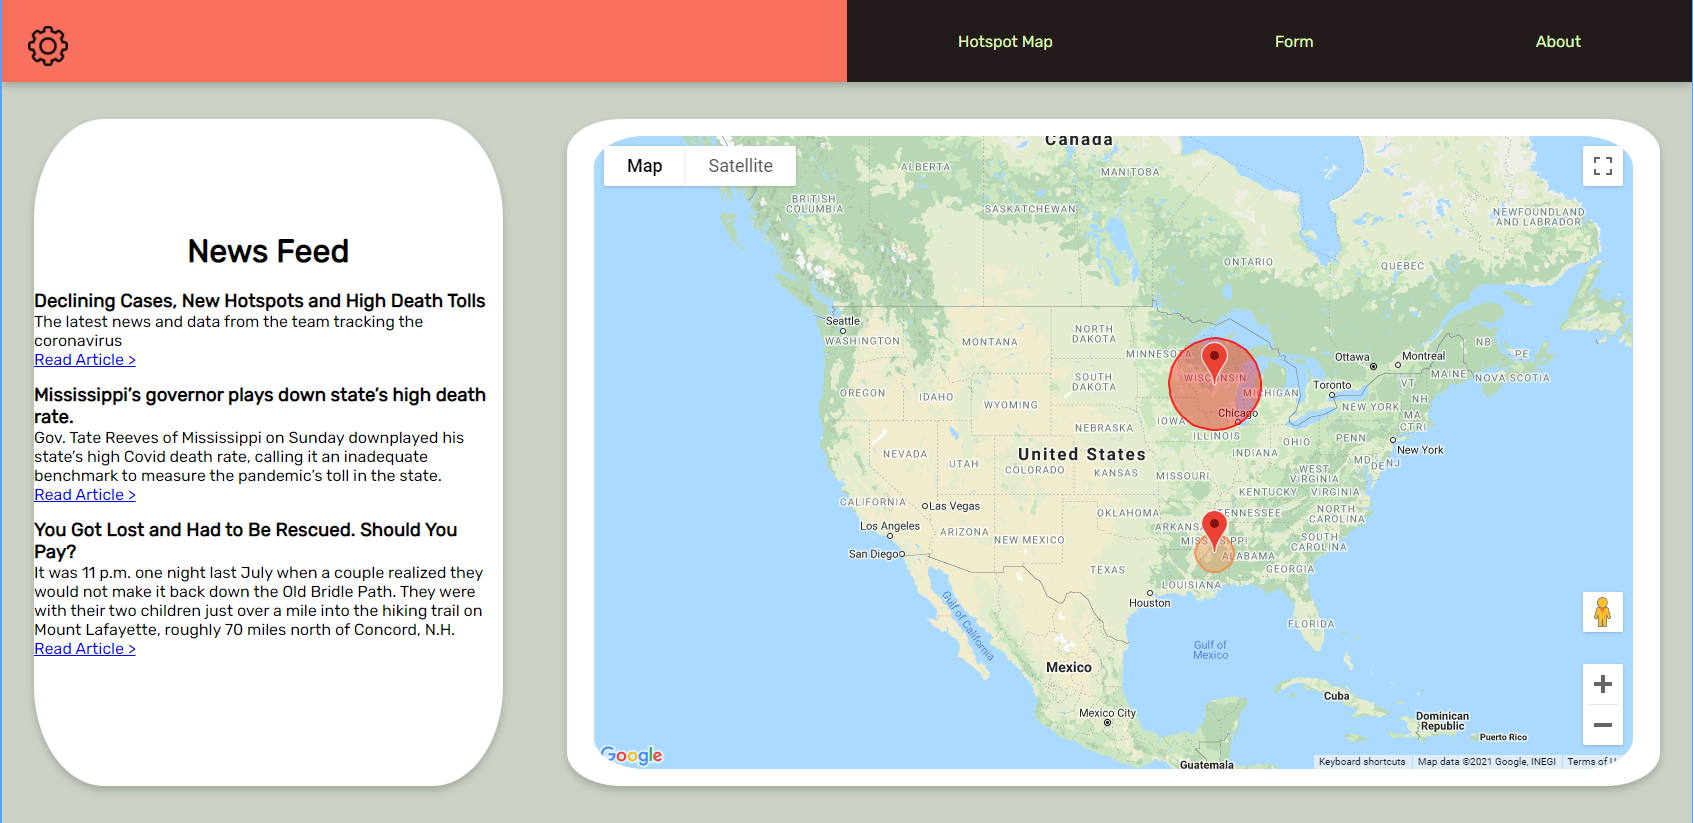Select the Street View pegman icon

coord(1602,612)
